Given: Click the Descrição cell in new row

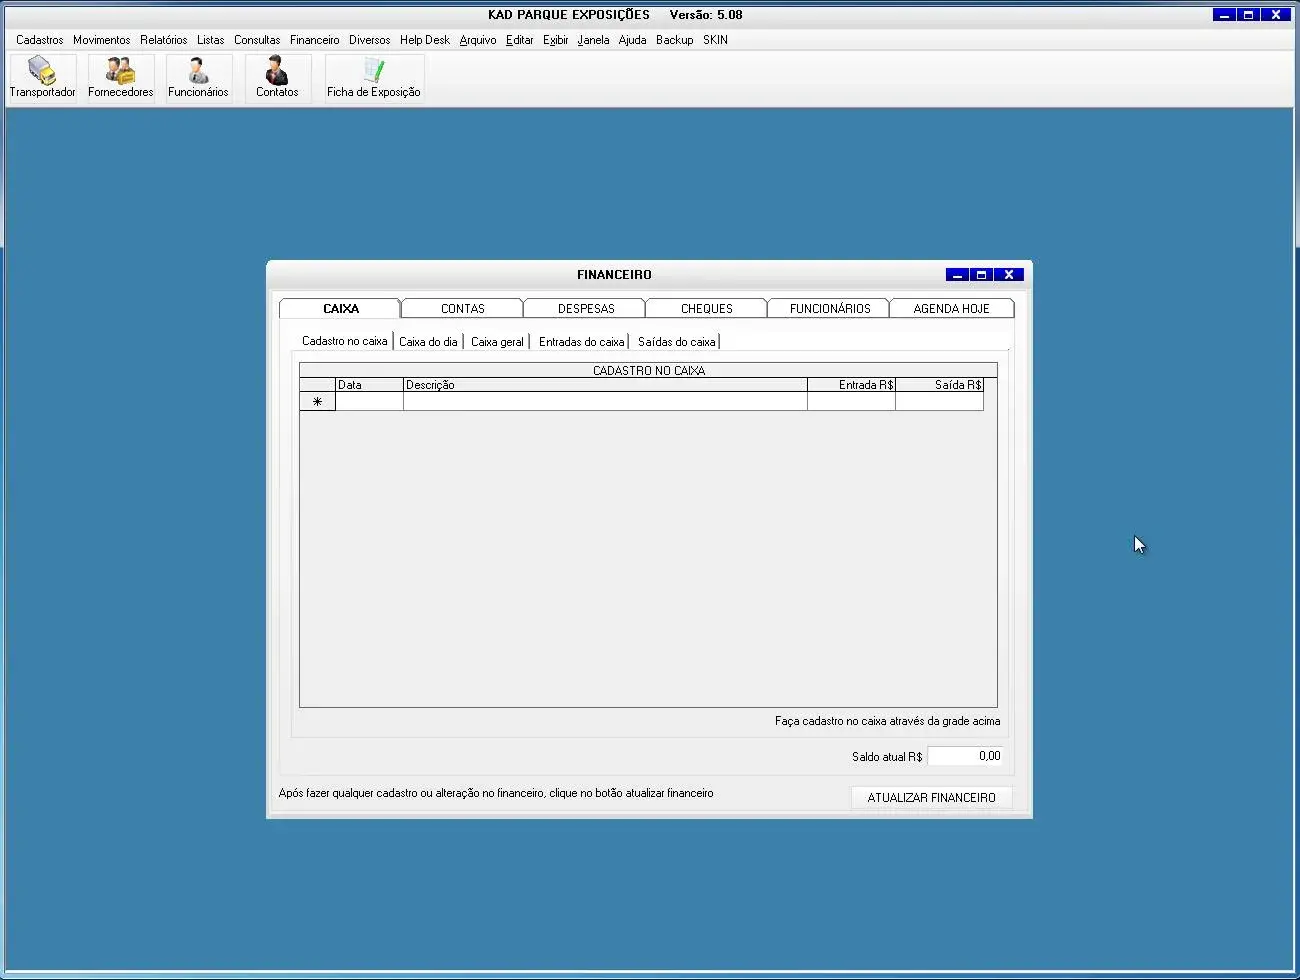Looking at the screenshot, I should (x=605, y=401).
